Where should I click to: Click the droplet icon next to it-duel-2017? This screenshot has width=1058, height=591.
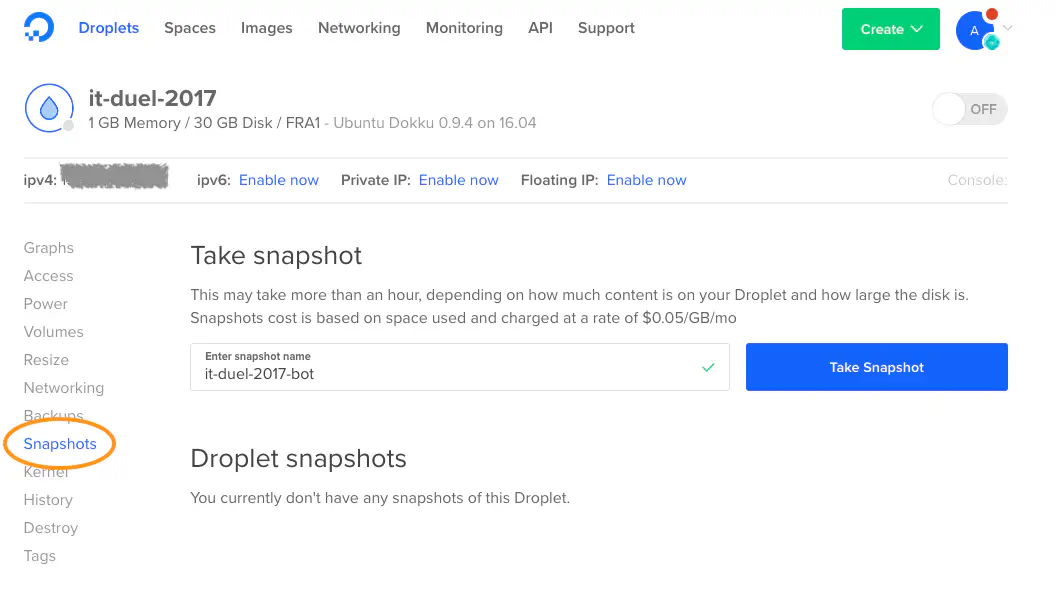49,106
